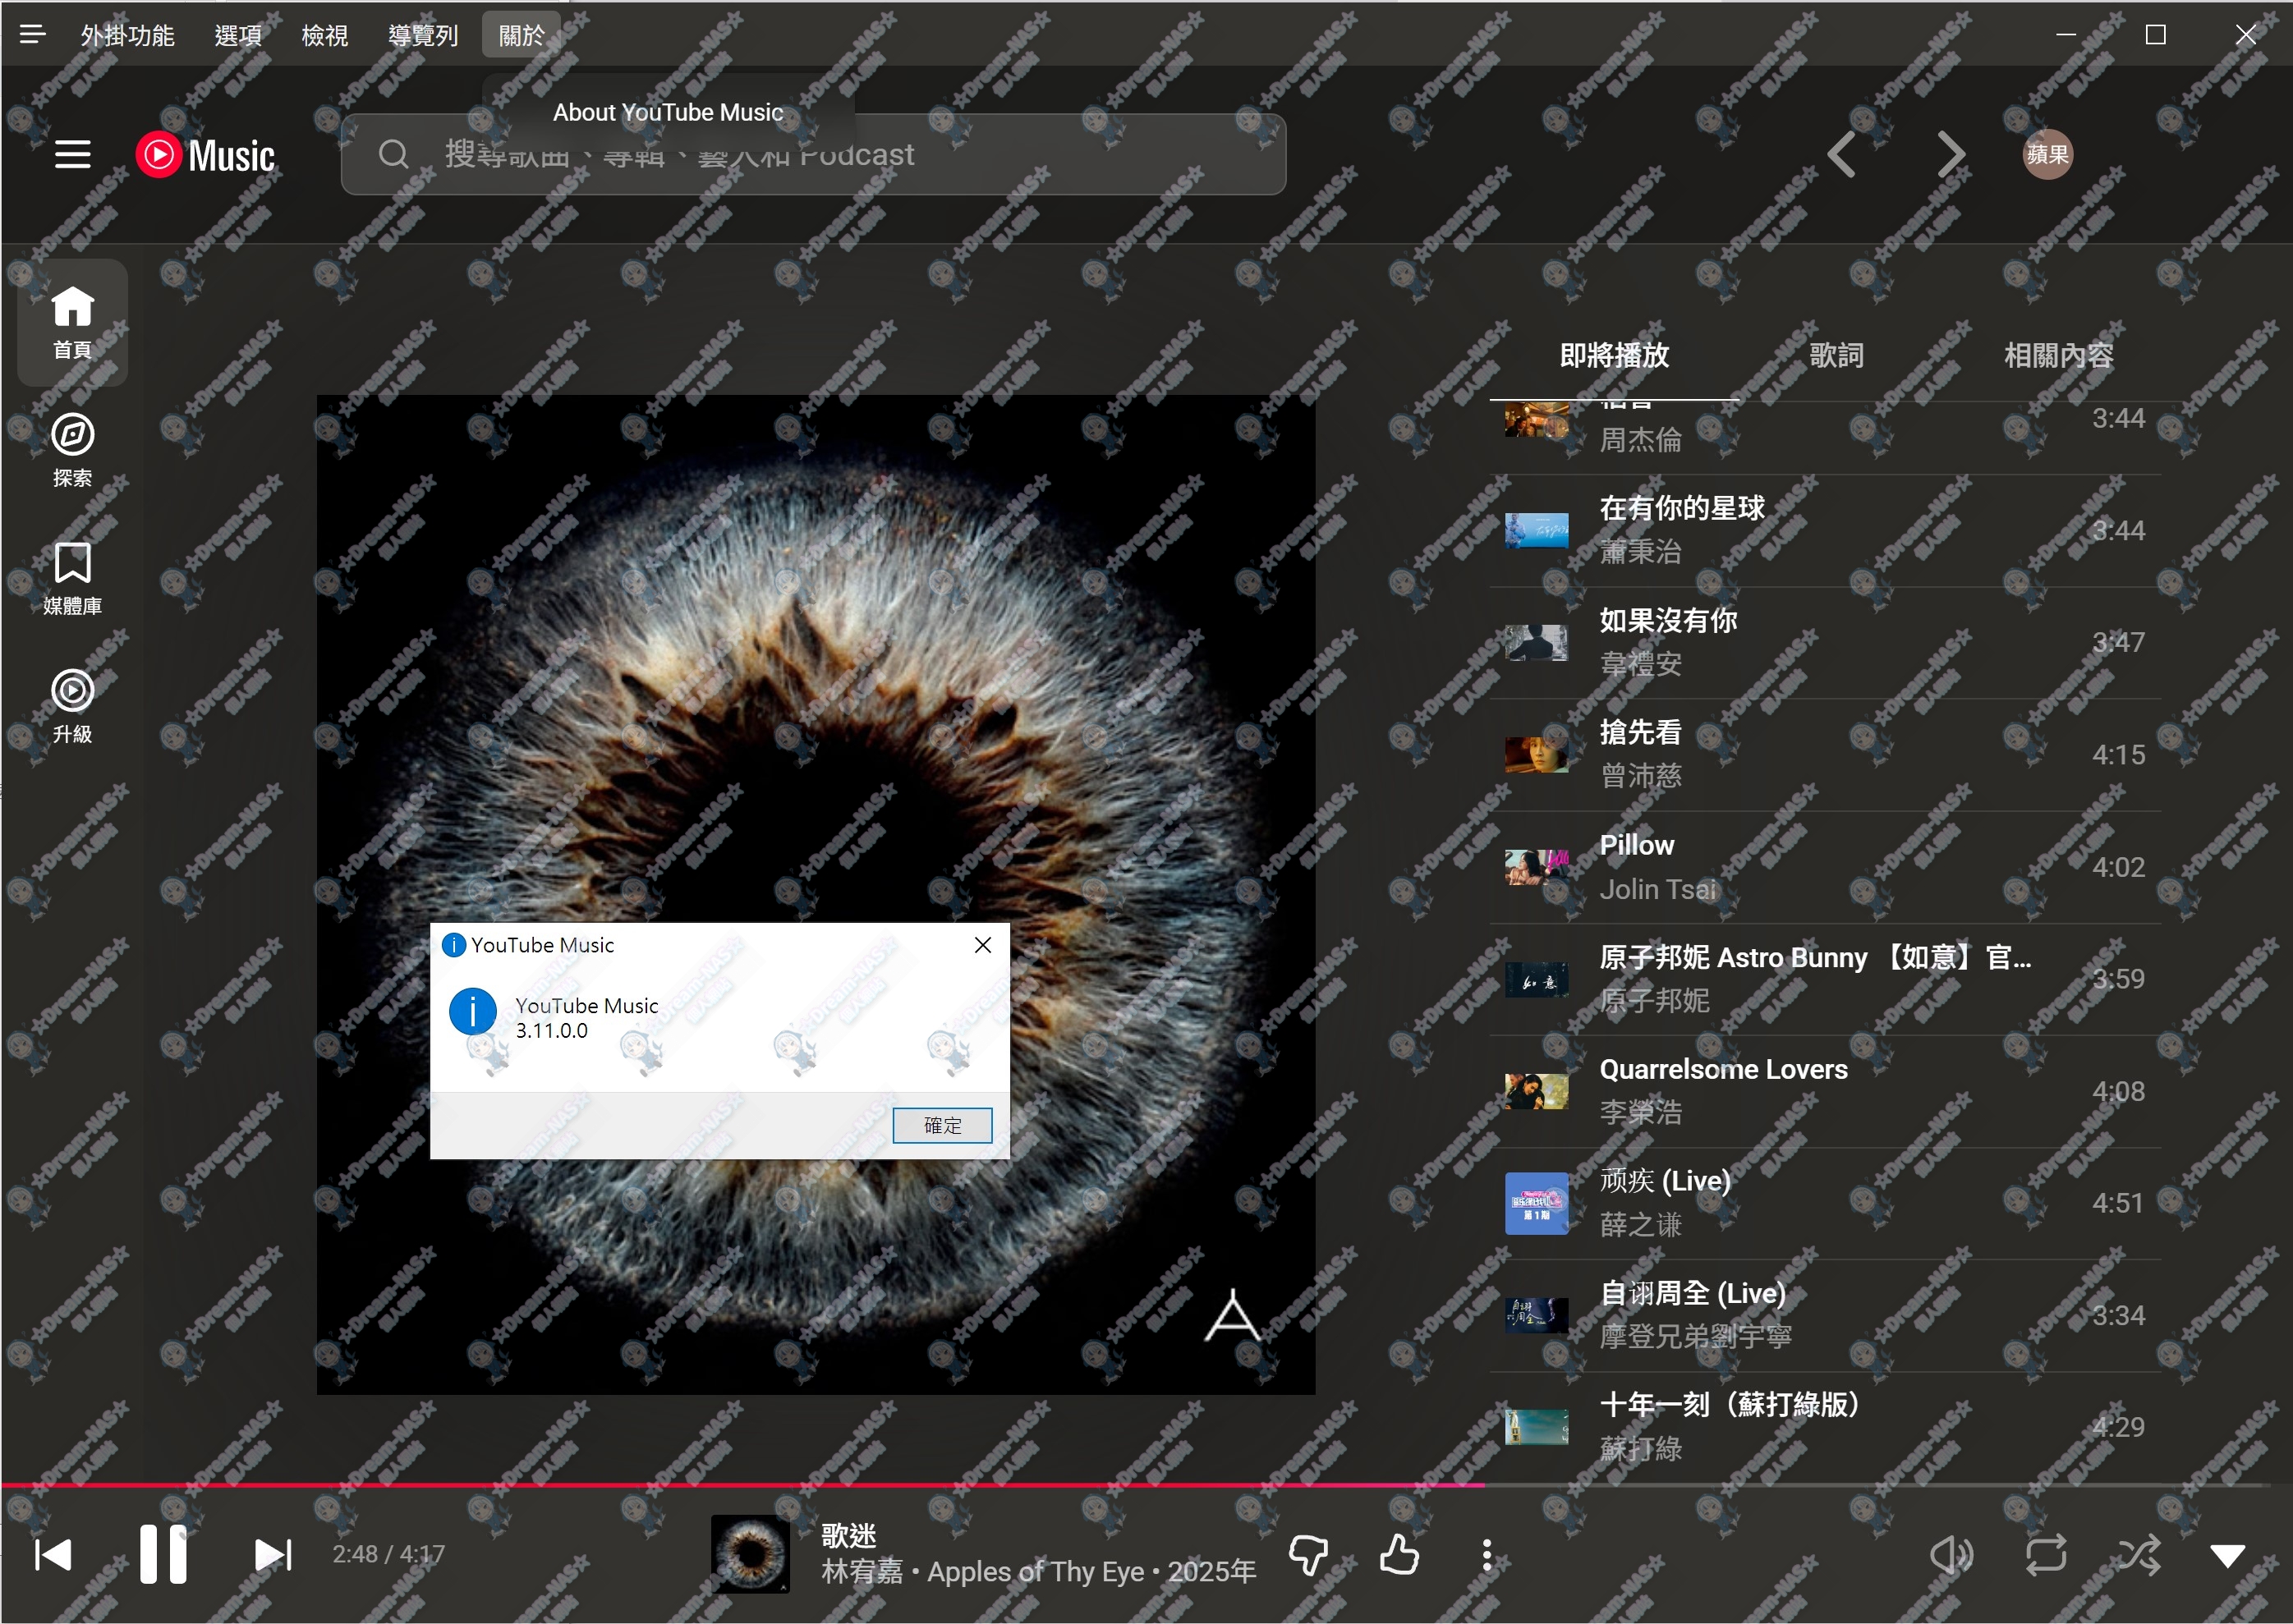Open the 選項 menu
Viewport: 2293px width, 1624px height.
pyautogui.click(x=238, y=34)
